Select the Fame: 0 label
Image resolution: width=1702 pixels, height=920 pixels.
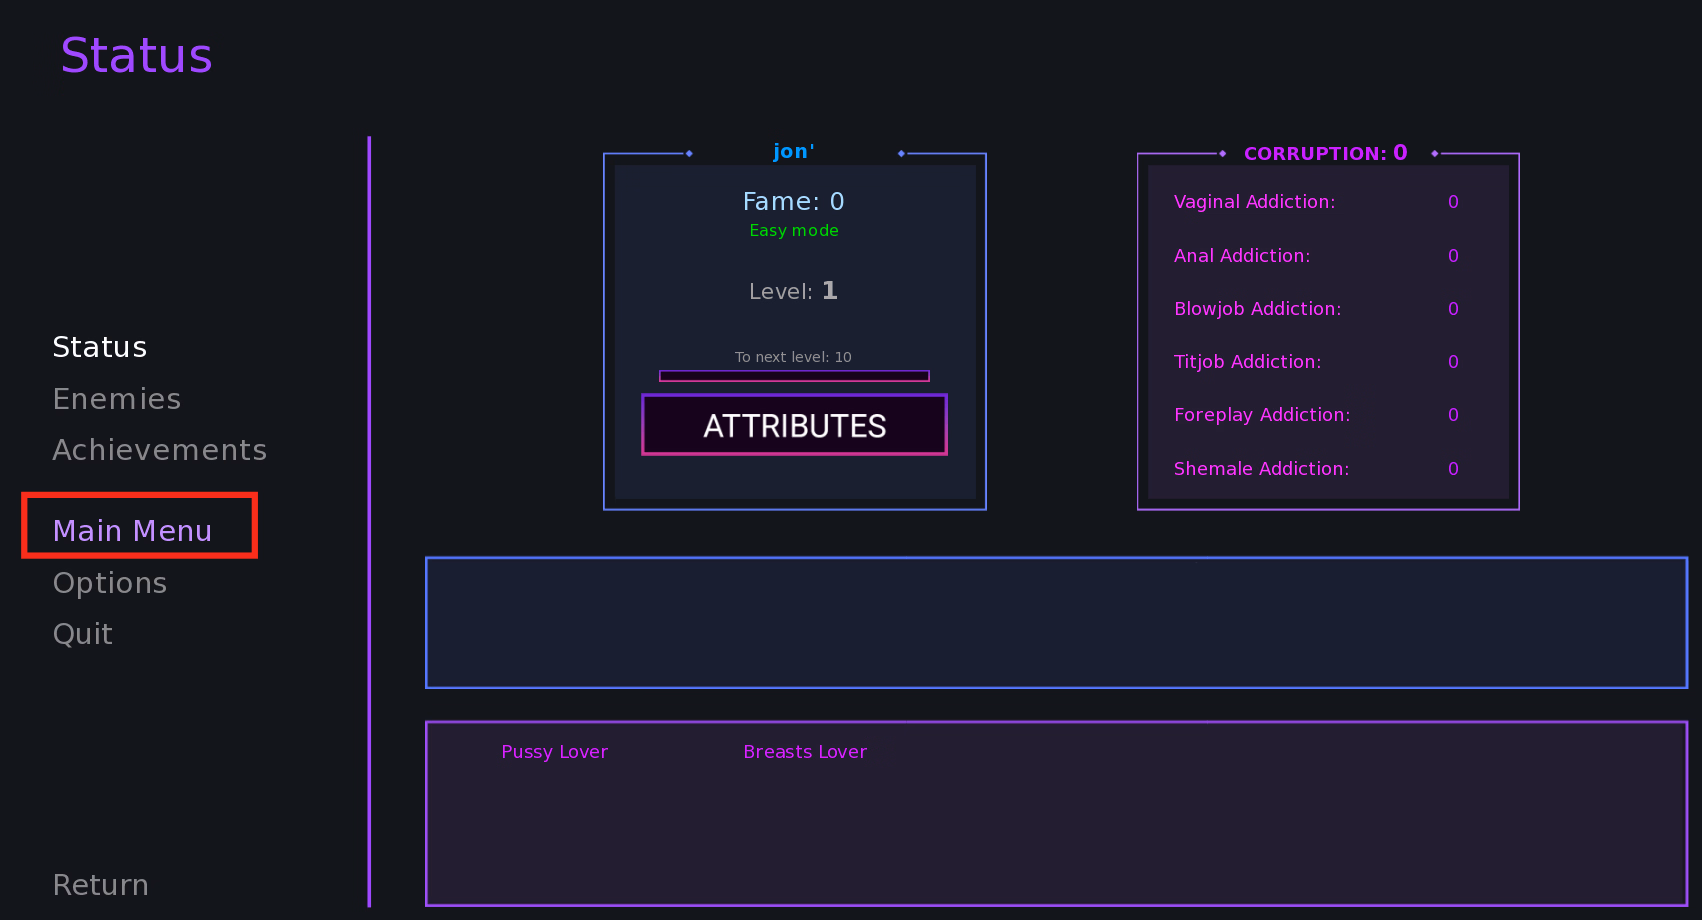(x=794, y=202)
